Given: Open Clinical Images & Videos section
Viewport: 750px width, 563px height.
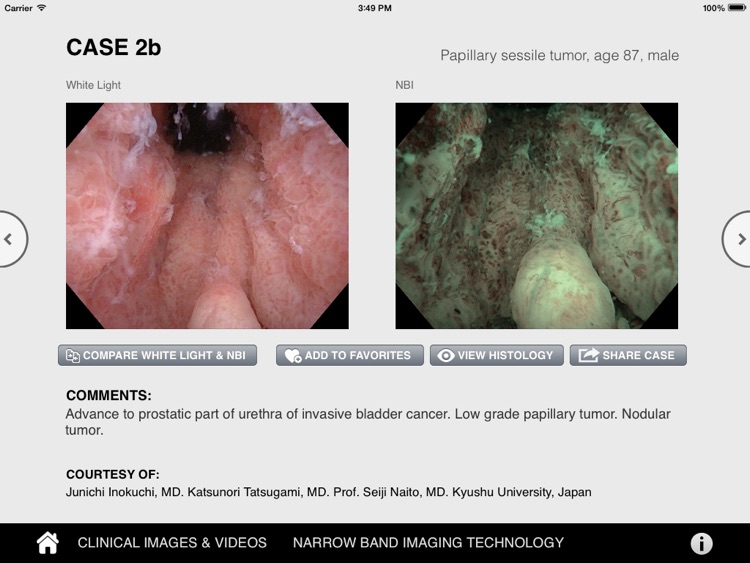Looking at the screenshot, I should (x=172, y=543).
